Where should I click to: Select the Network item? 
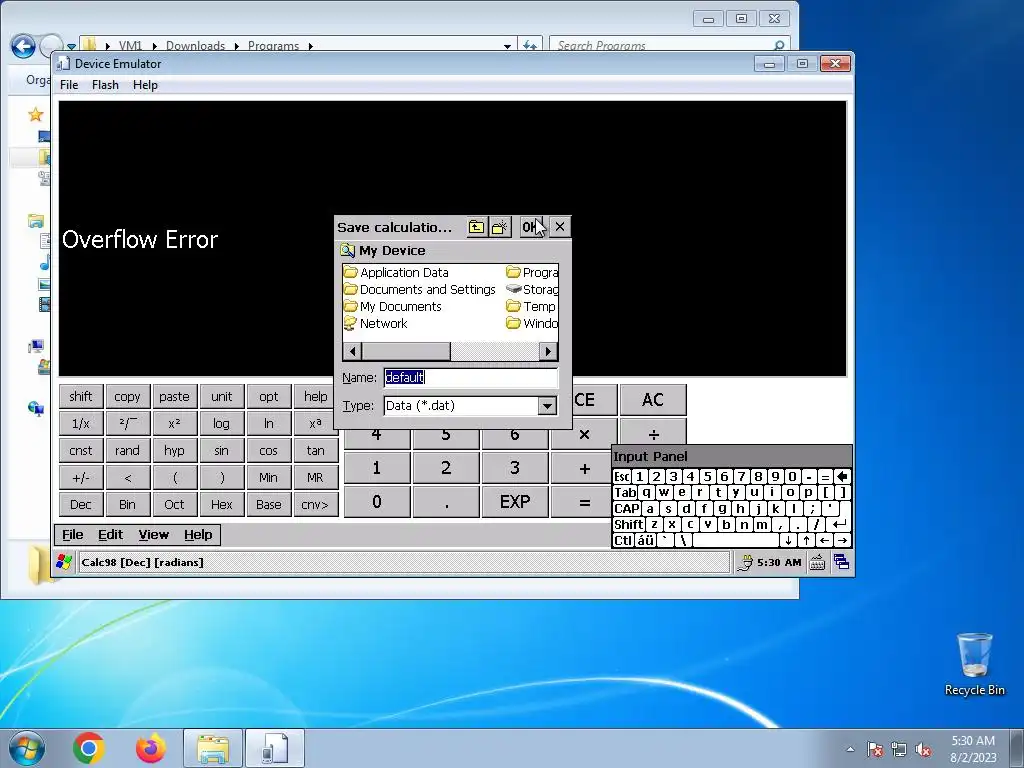(x=376, y=323)
